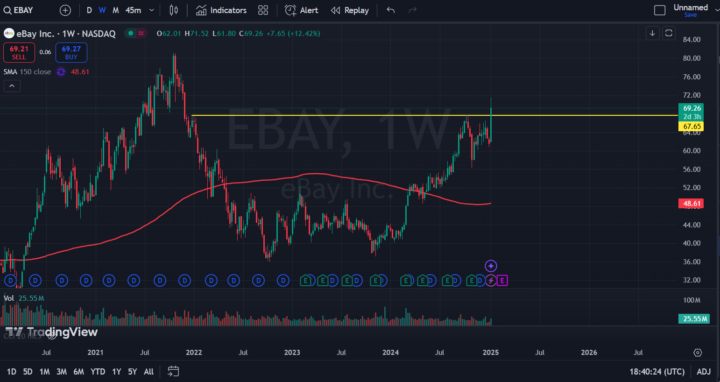Redo the chart action
The image size is (720, 382).
coord(412,10)
